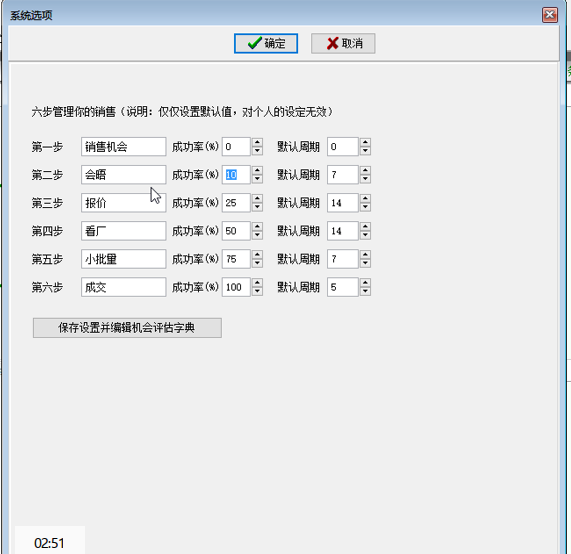Click the 第六步 name field 成交

123,287
